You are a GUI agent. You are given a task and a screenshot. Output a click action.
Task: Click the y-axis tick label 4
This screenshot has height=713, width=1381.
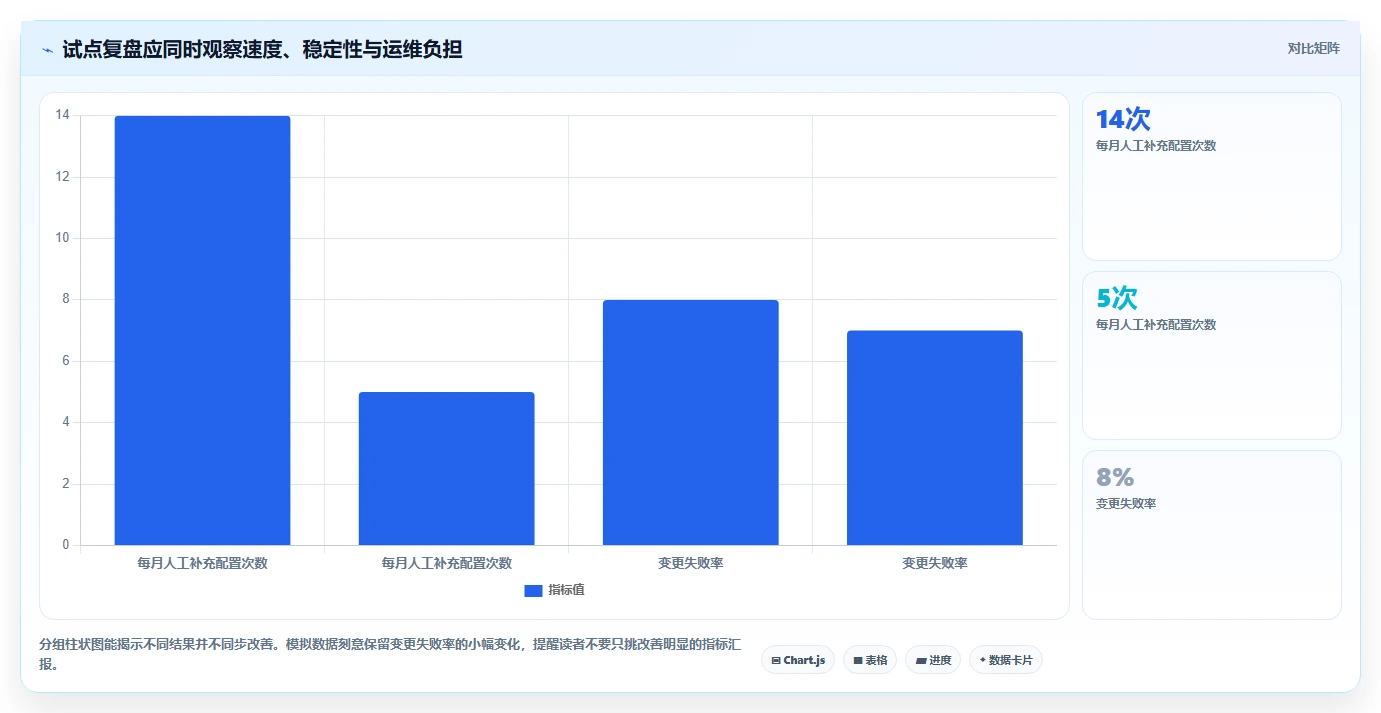point(66,422)
